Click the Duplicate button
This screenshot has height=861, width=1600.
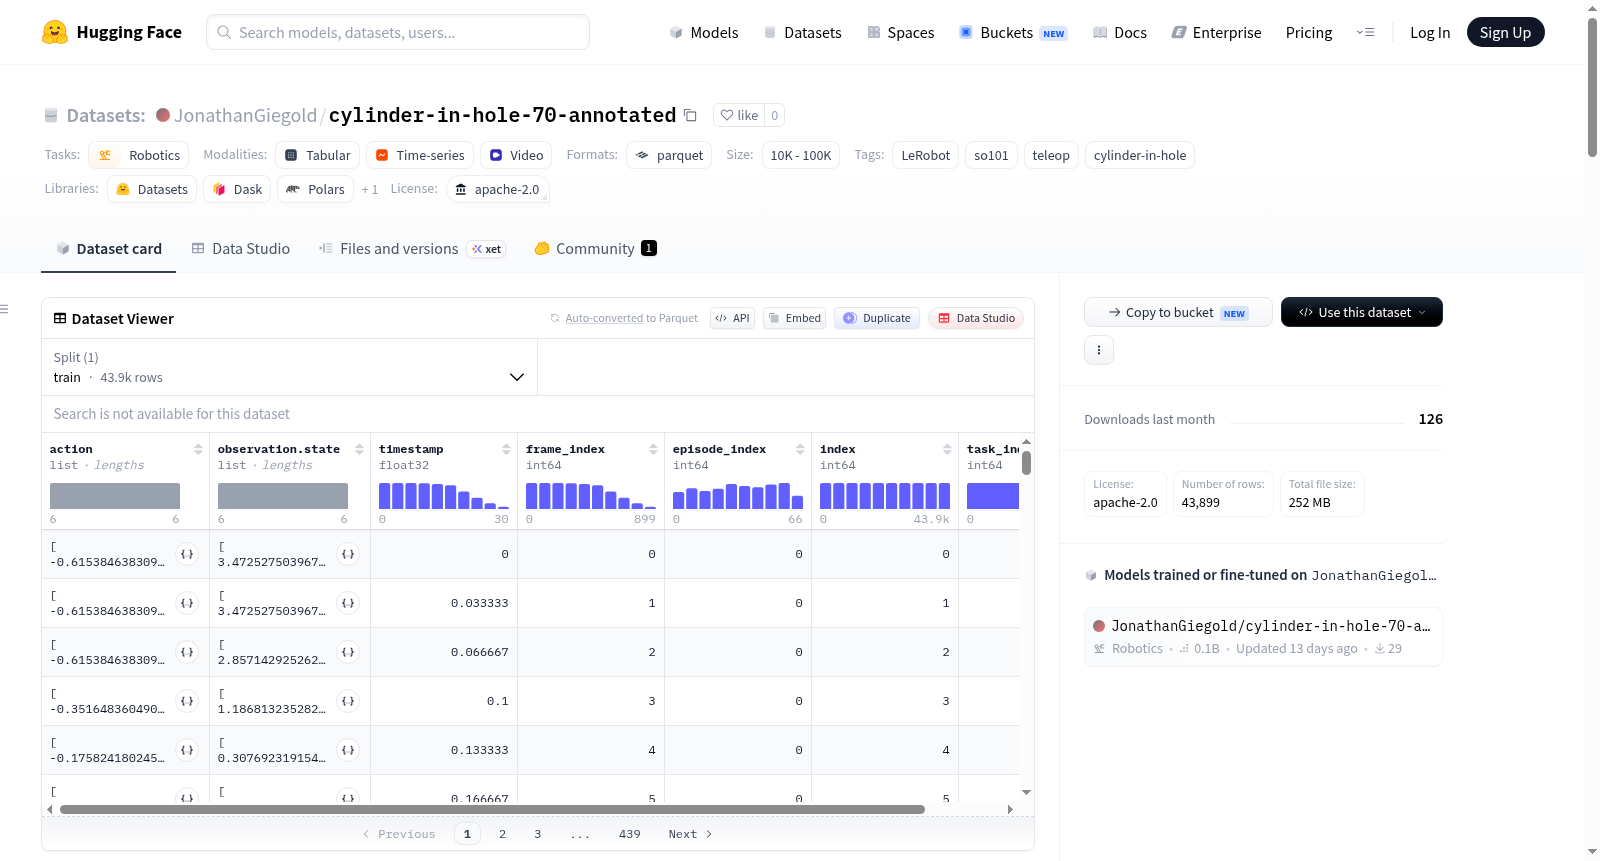point(877,318)
